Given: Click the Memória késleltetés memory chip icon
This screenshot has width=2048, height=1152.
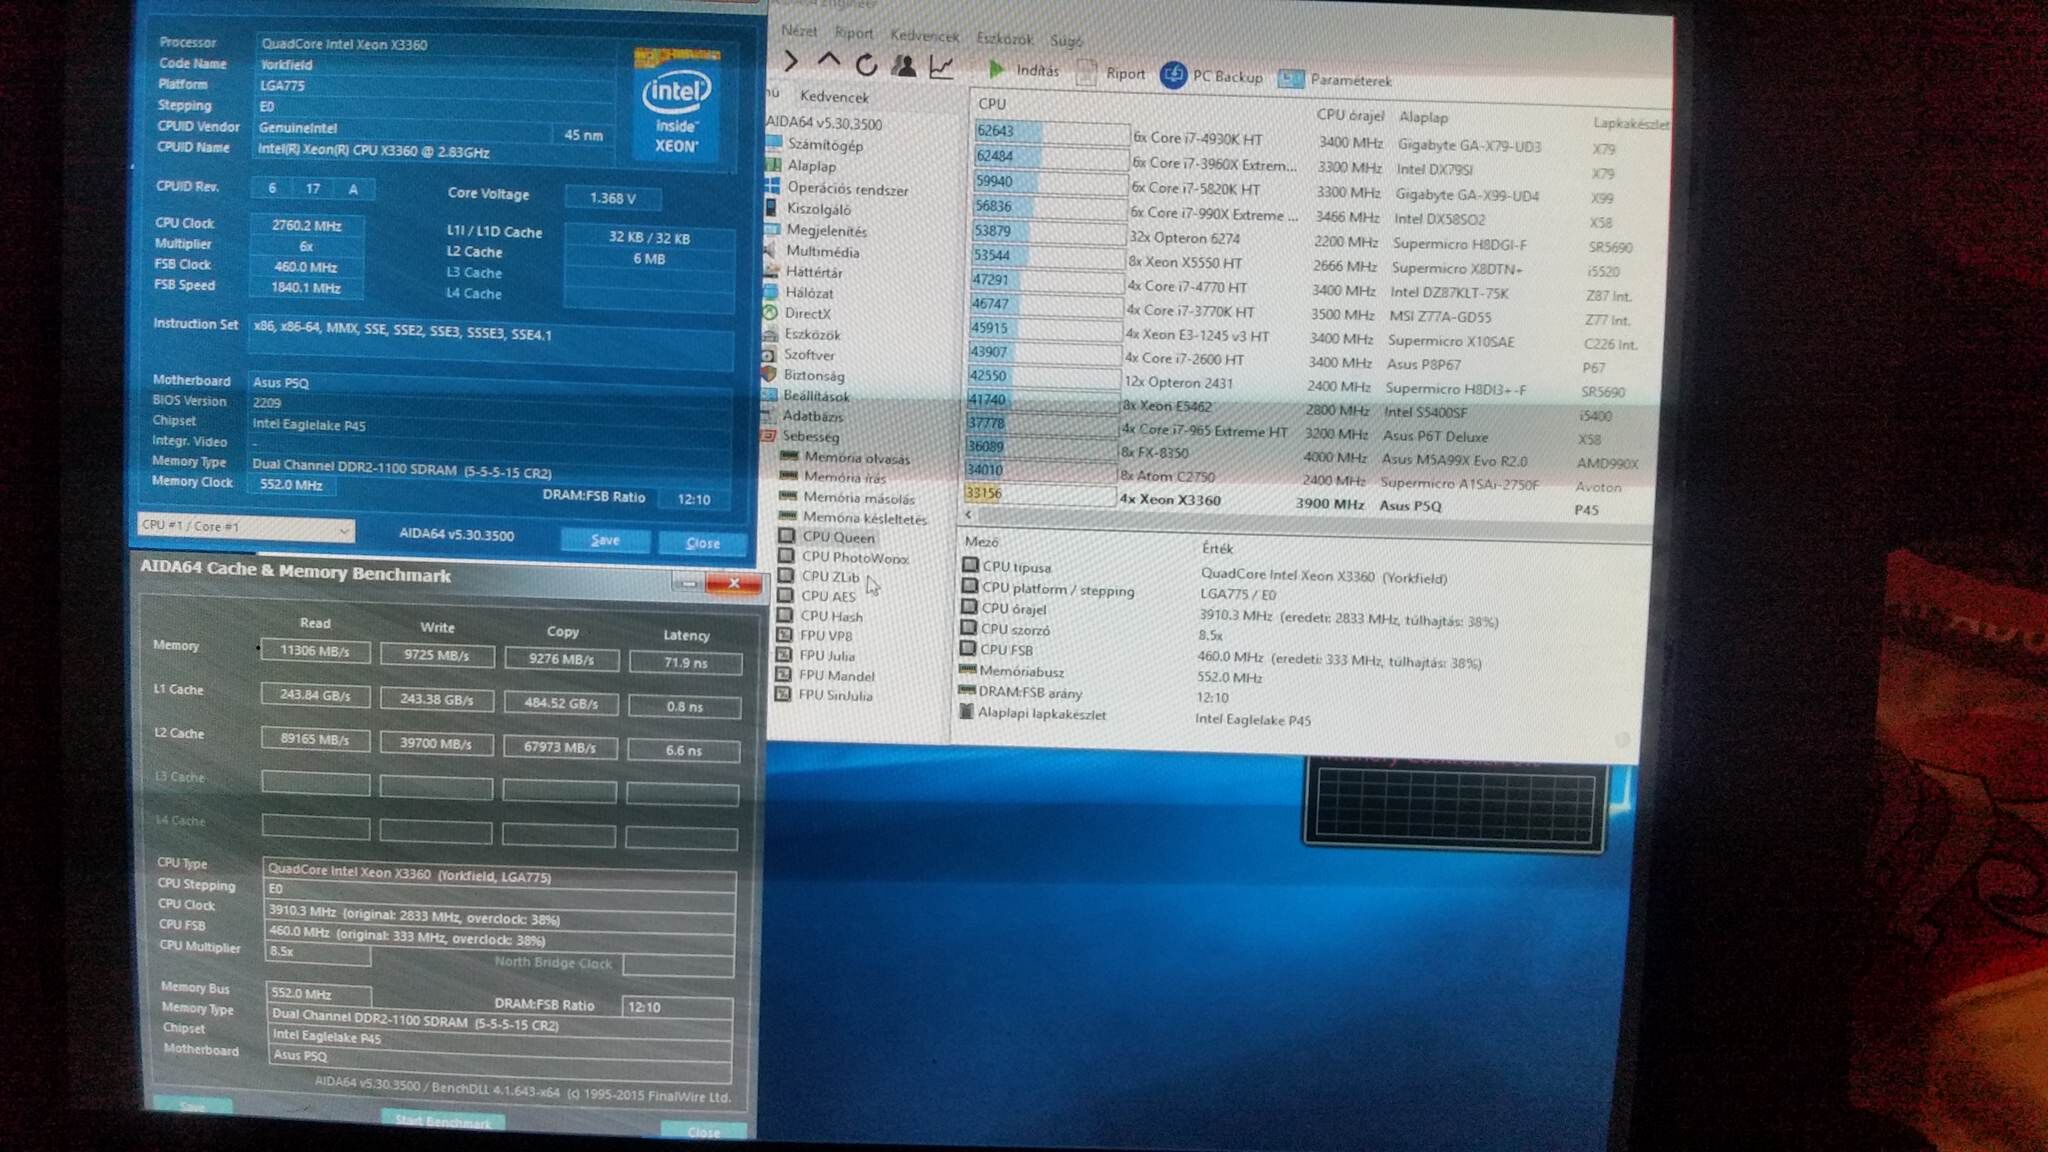Looking at the screenshot, I should coord(788,516).
